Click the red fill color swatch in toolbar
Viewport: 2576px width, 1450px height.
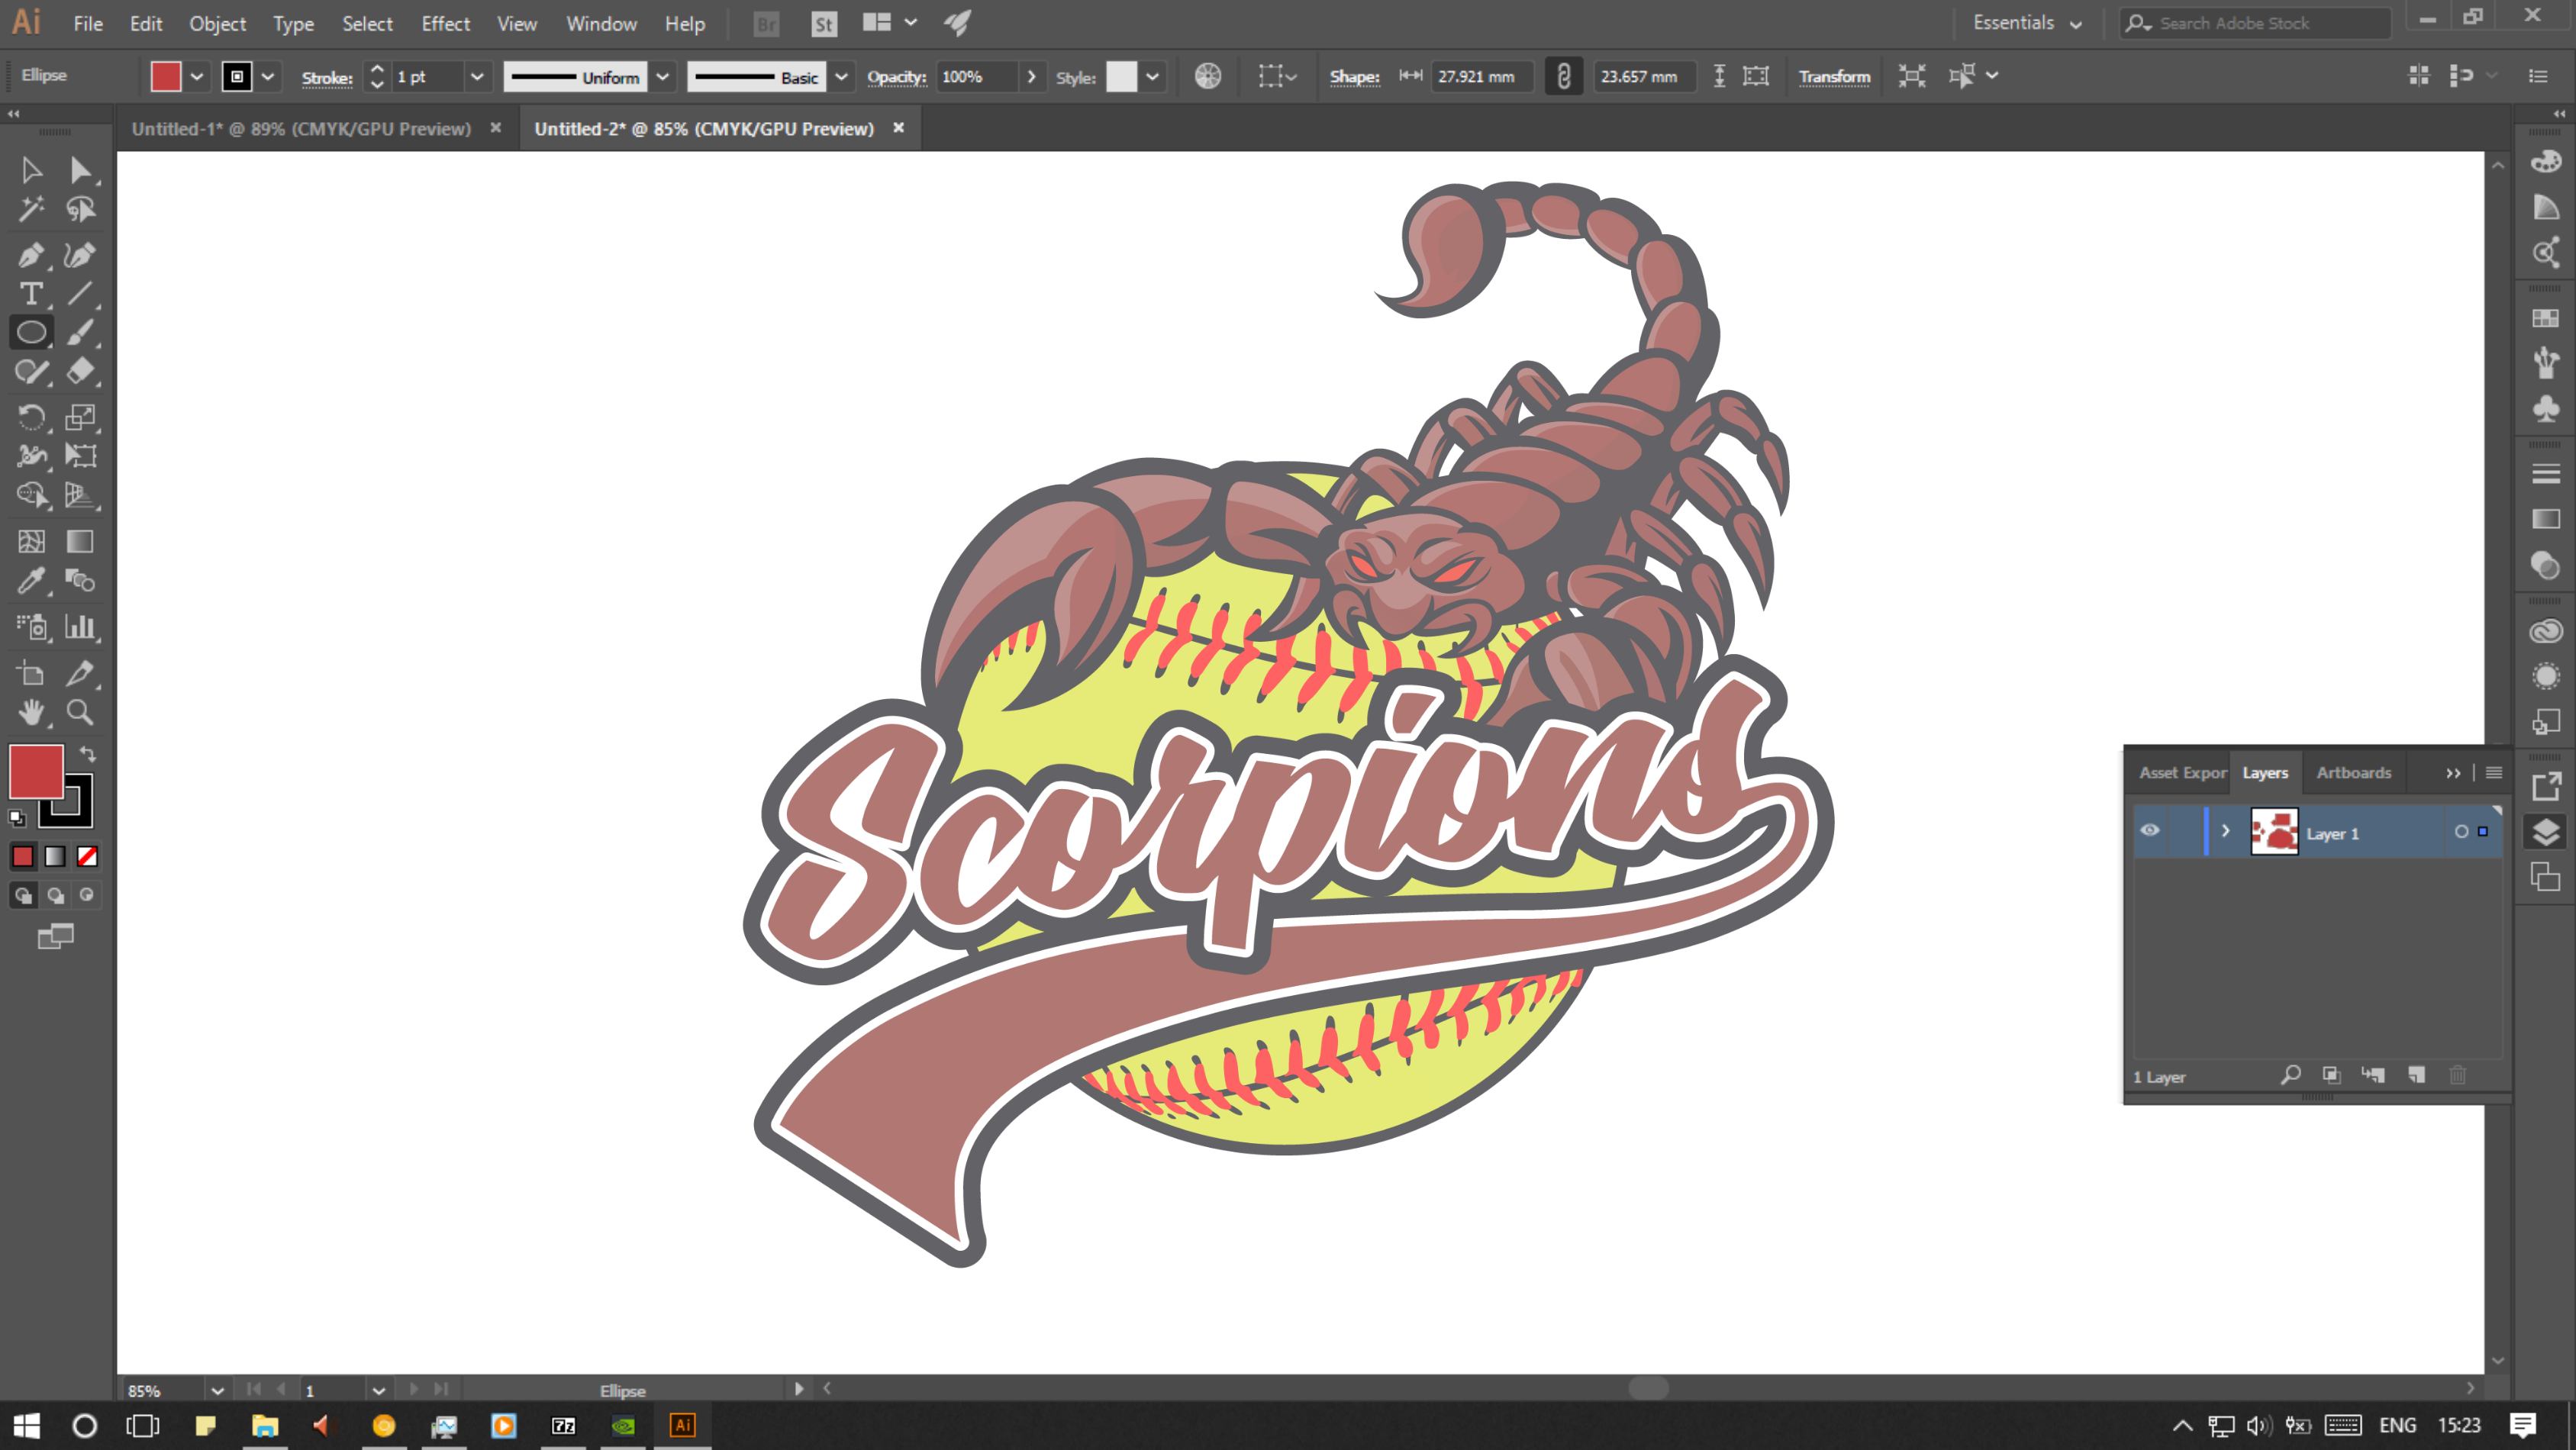(36, 771)
